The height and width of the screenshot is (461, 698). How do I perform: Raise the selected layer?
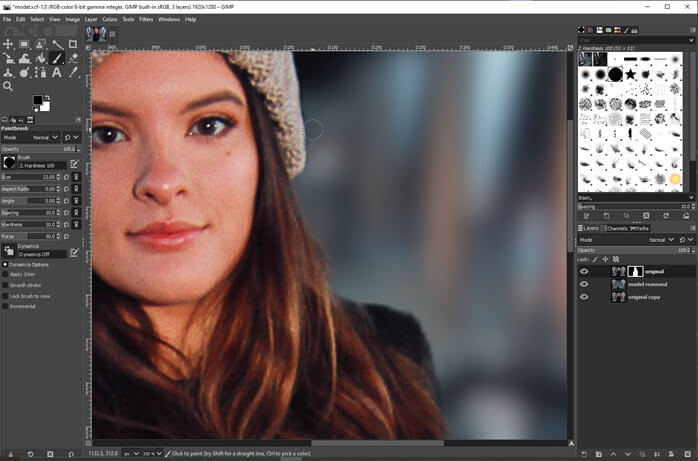pyautogui.click(x=613, y=454)
